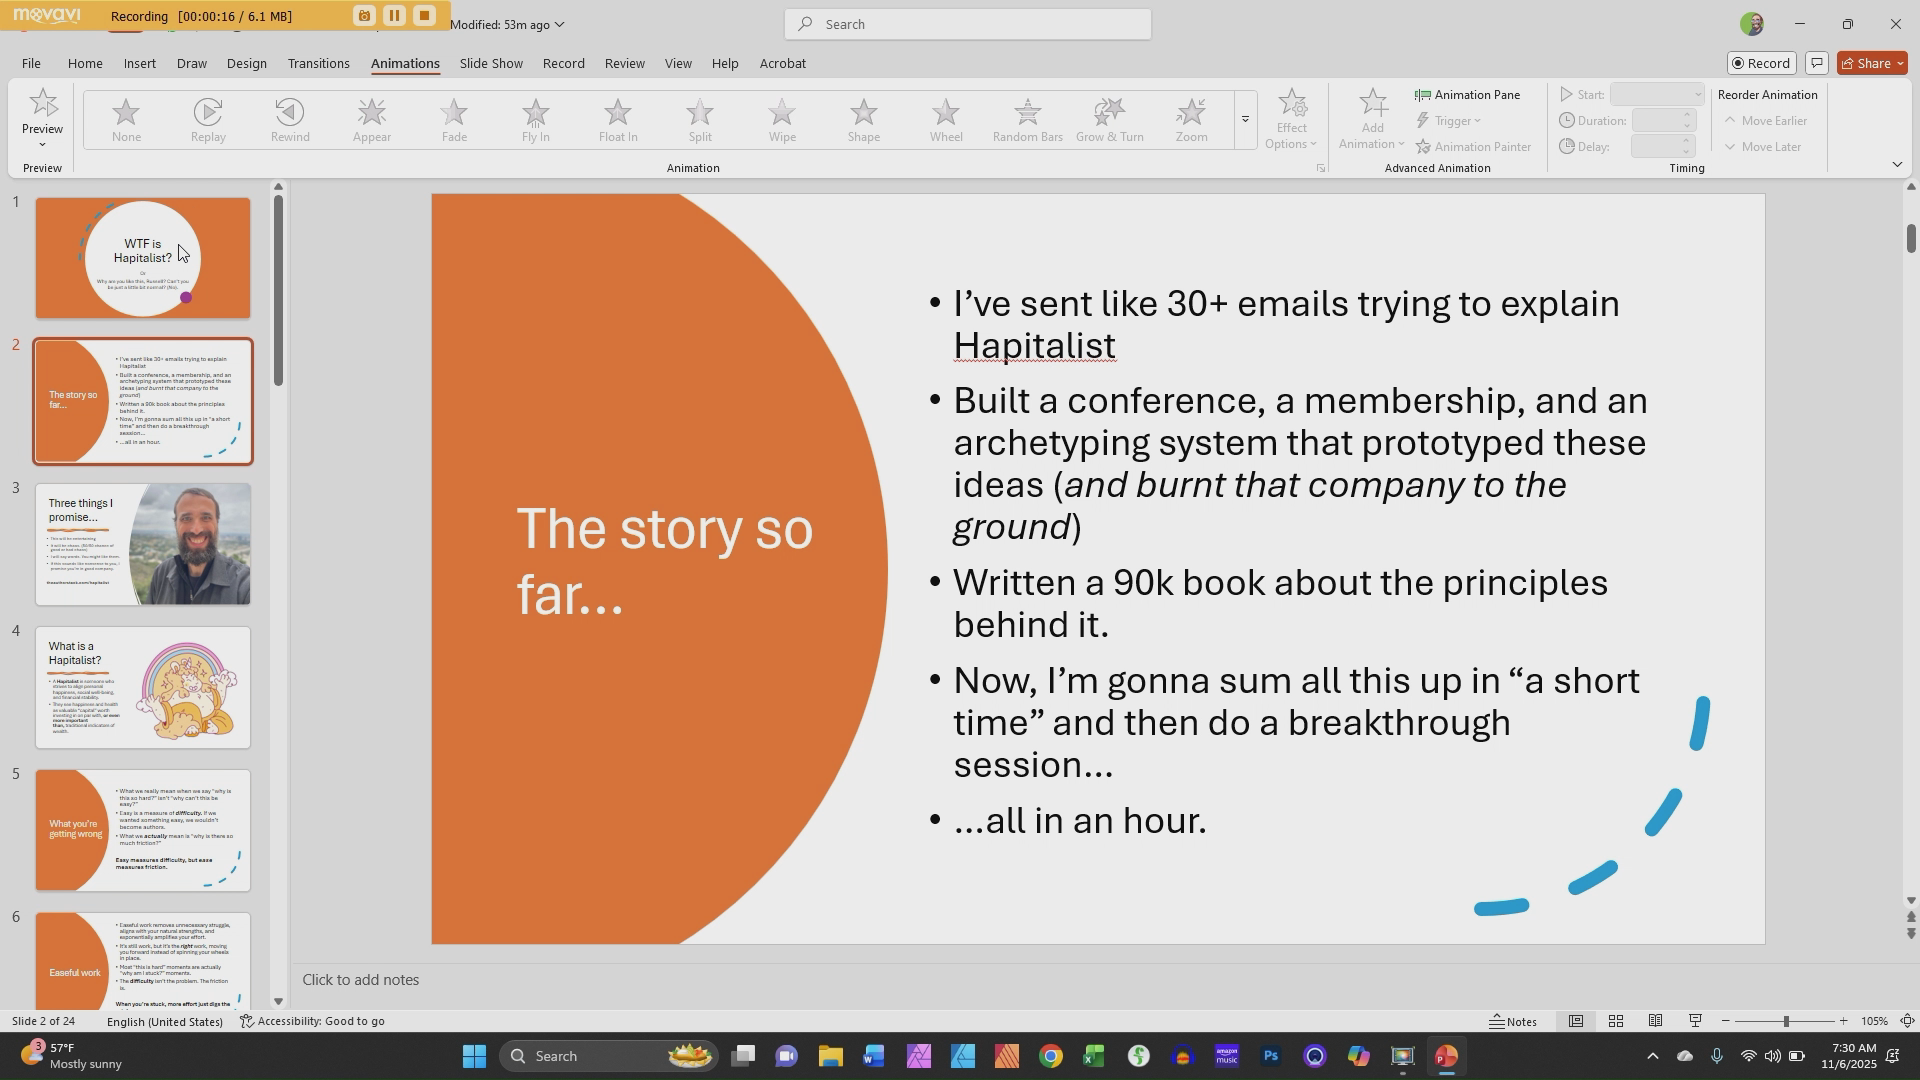Start slide show from status bar
Screen dimensions: 1920x1080
tap(1695, 1021)
